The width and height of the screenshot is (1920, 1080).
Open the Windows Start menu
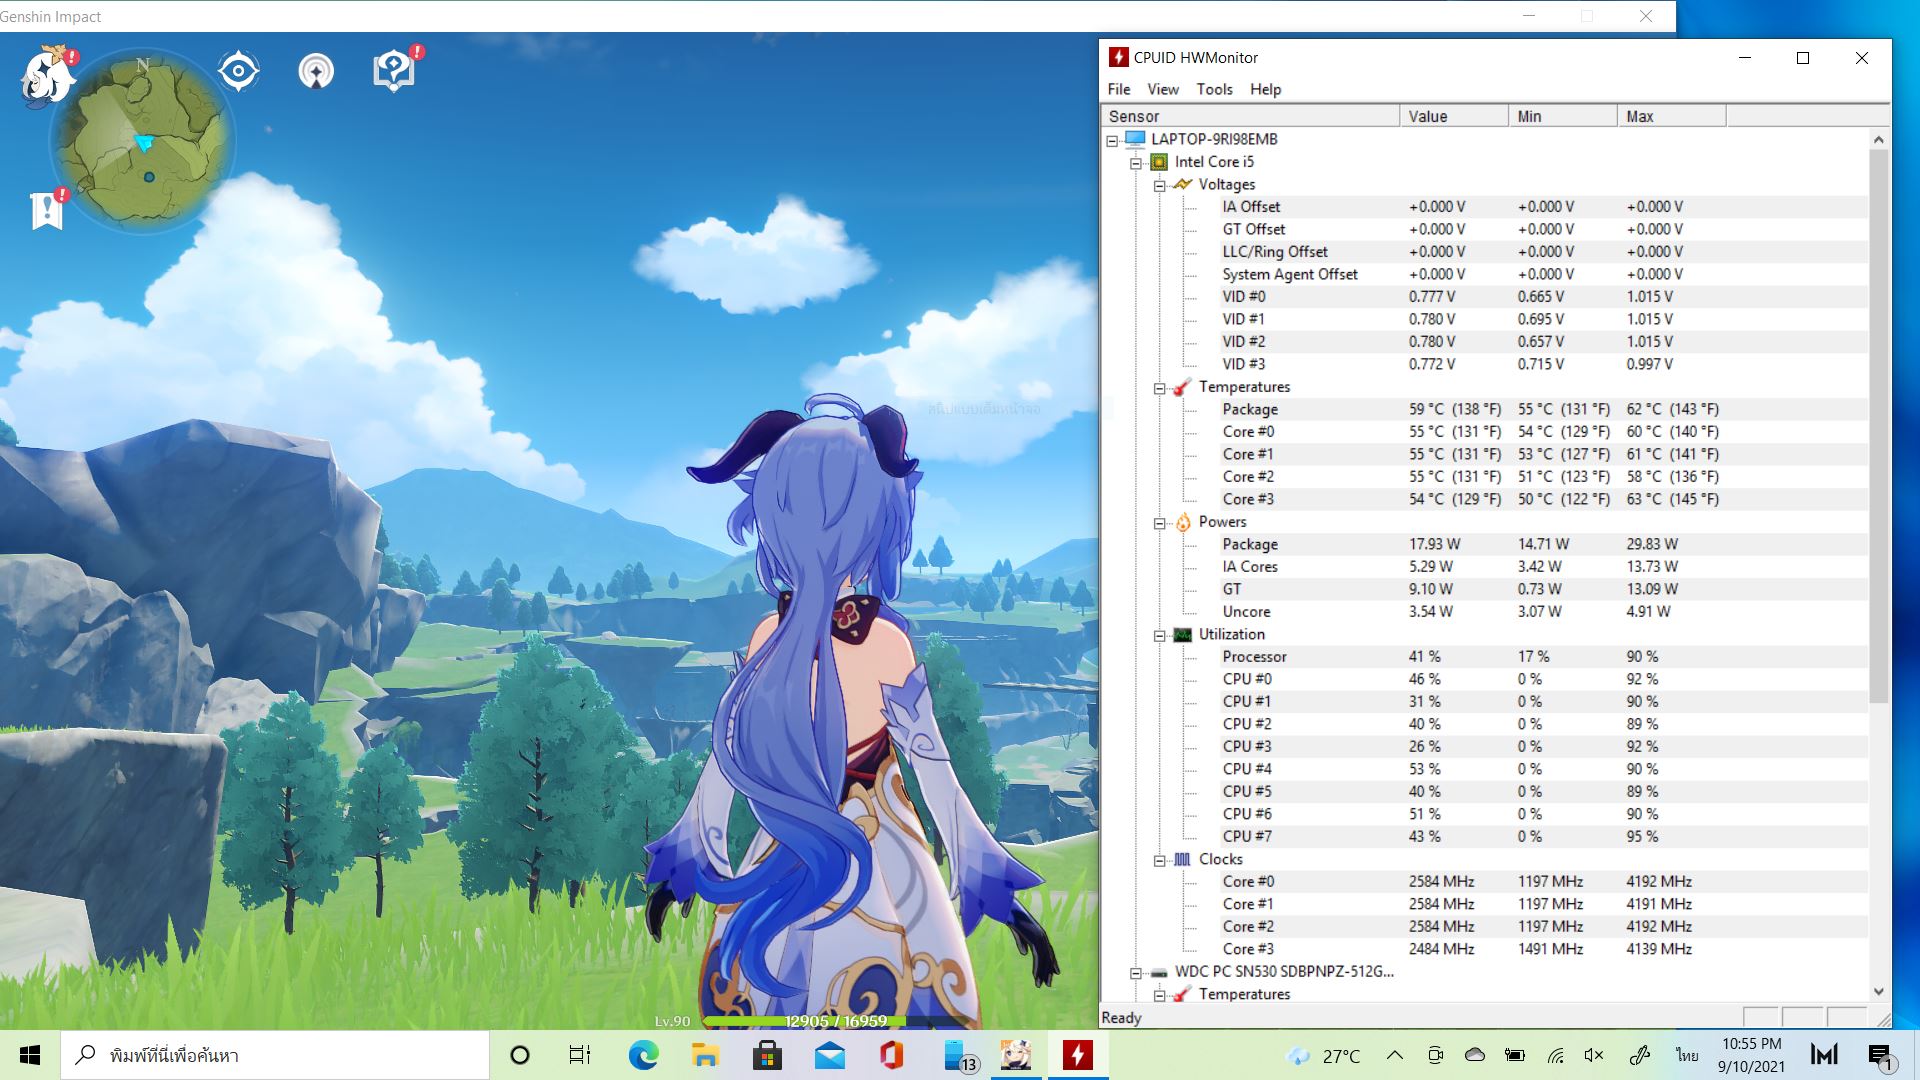click(x=30, y=1055)
